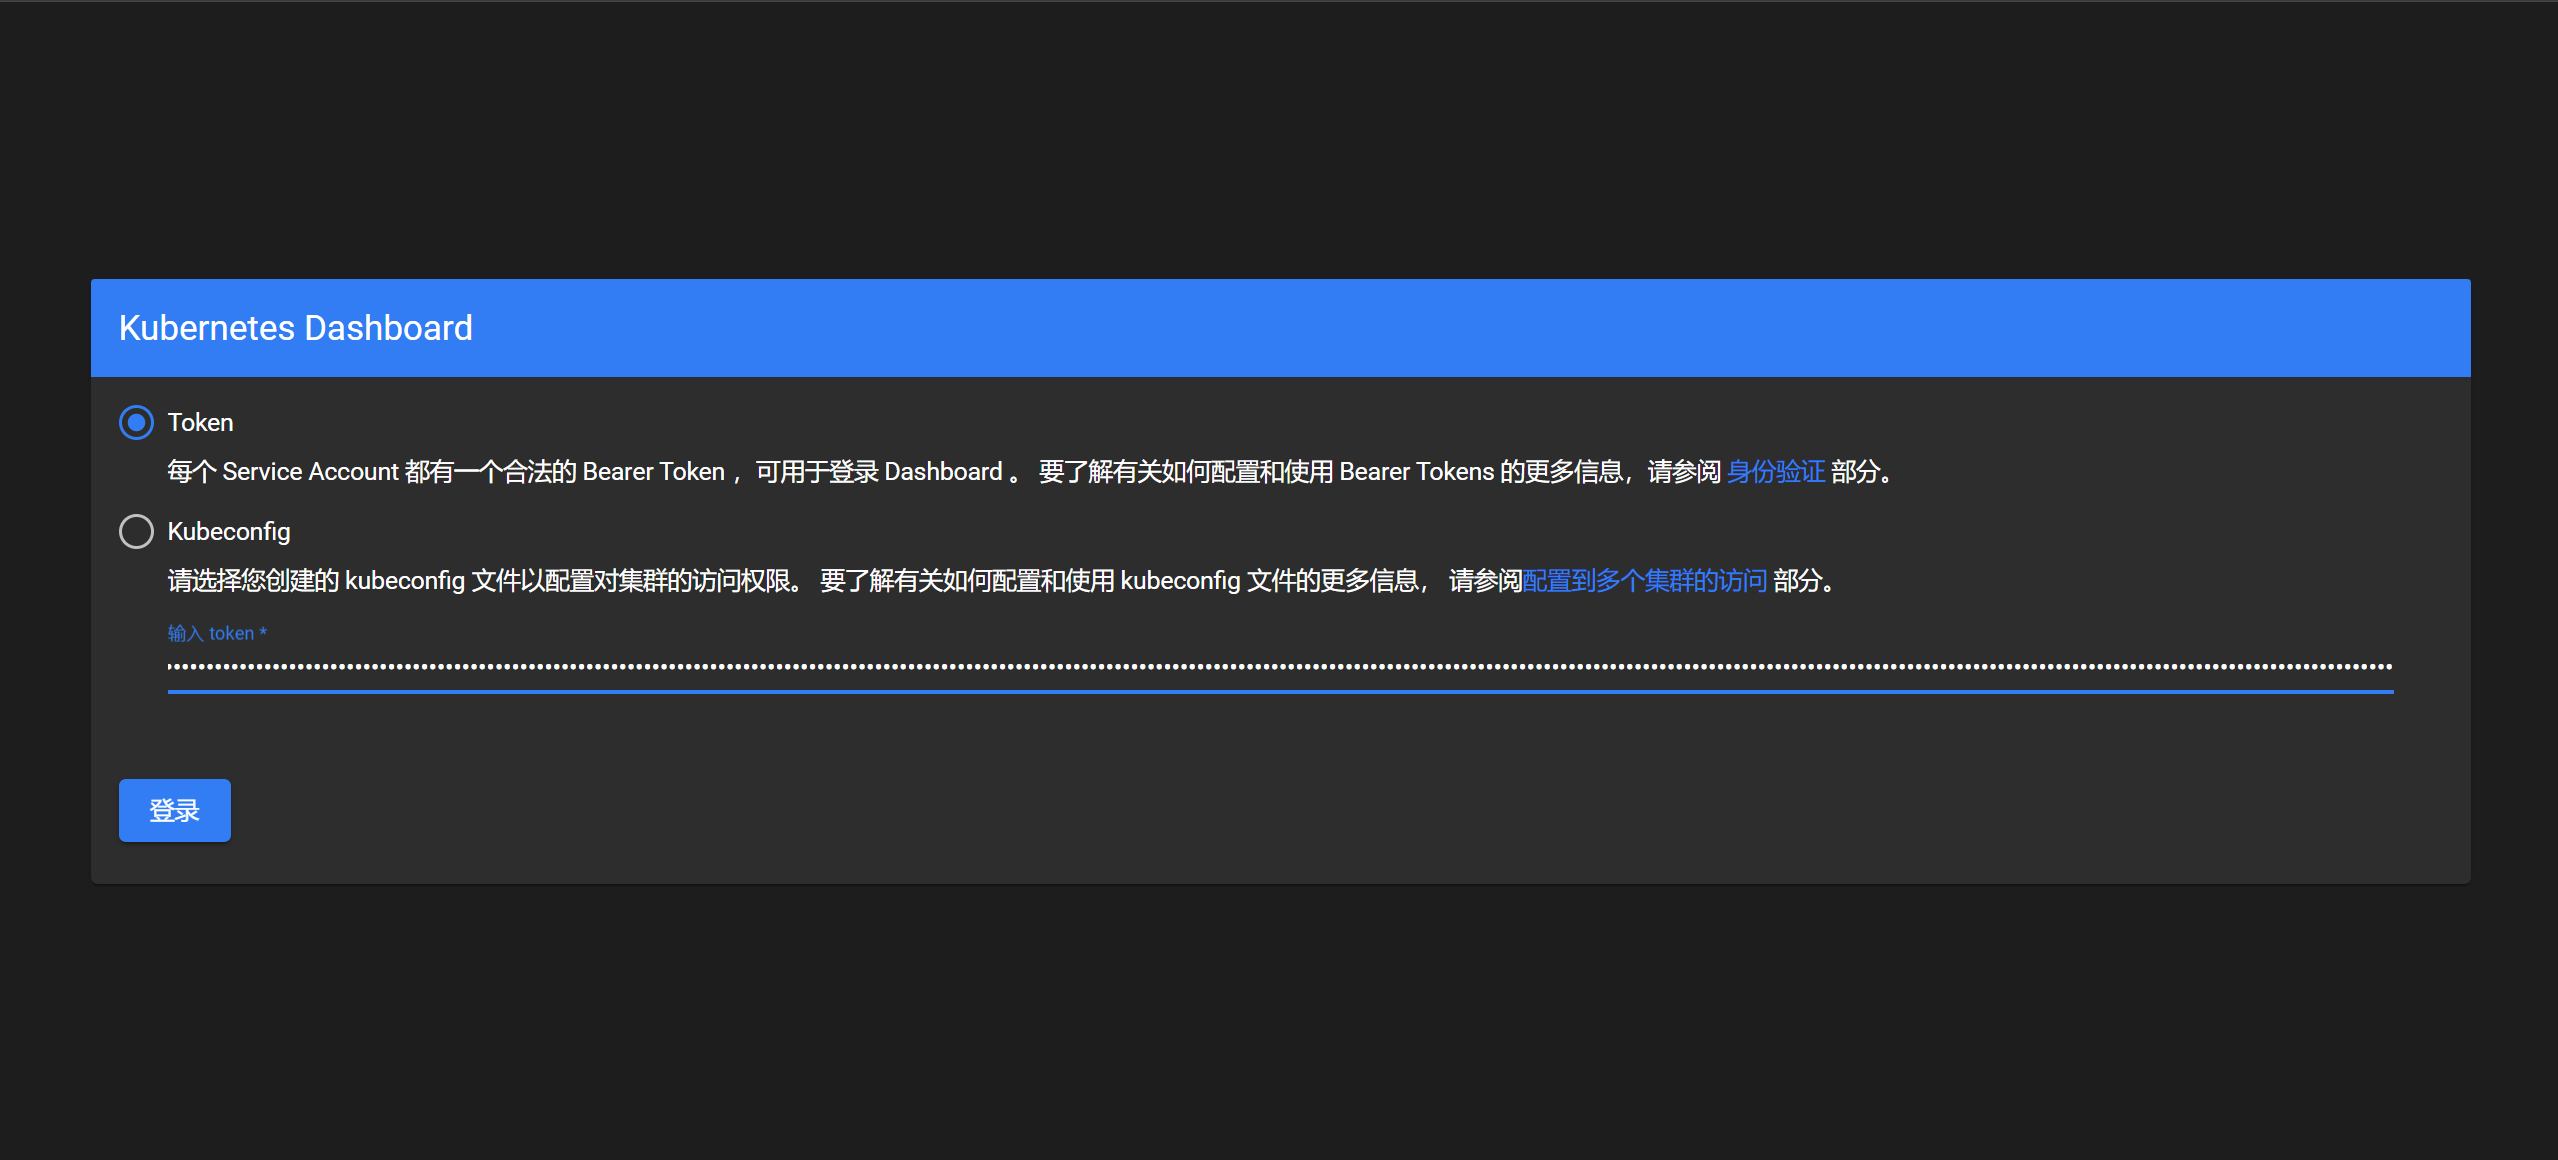2558x1160 pixels.
Task: Select the Token radio button
Action: coord(136,422)
